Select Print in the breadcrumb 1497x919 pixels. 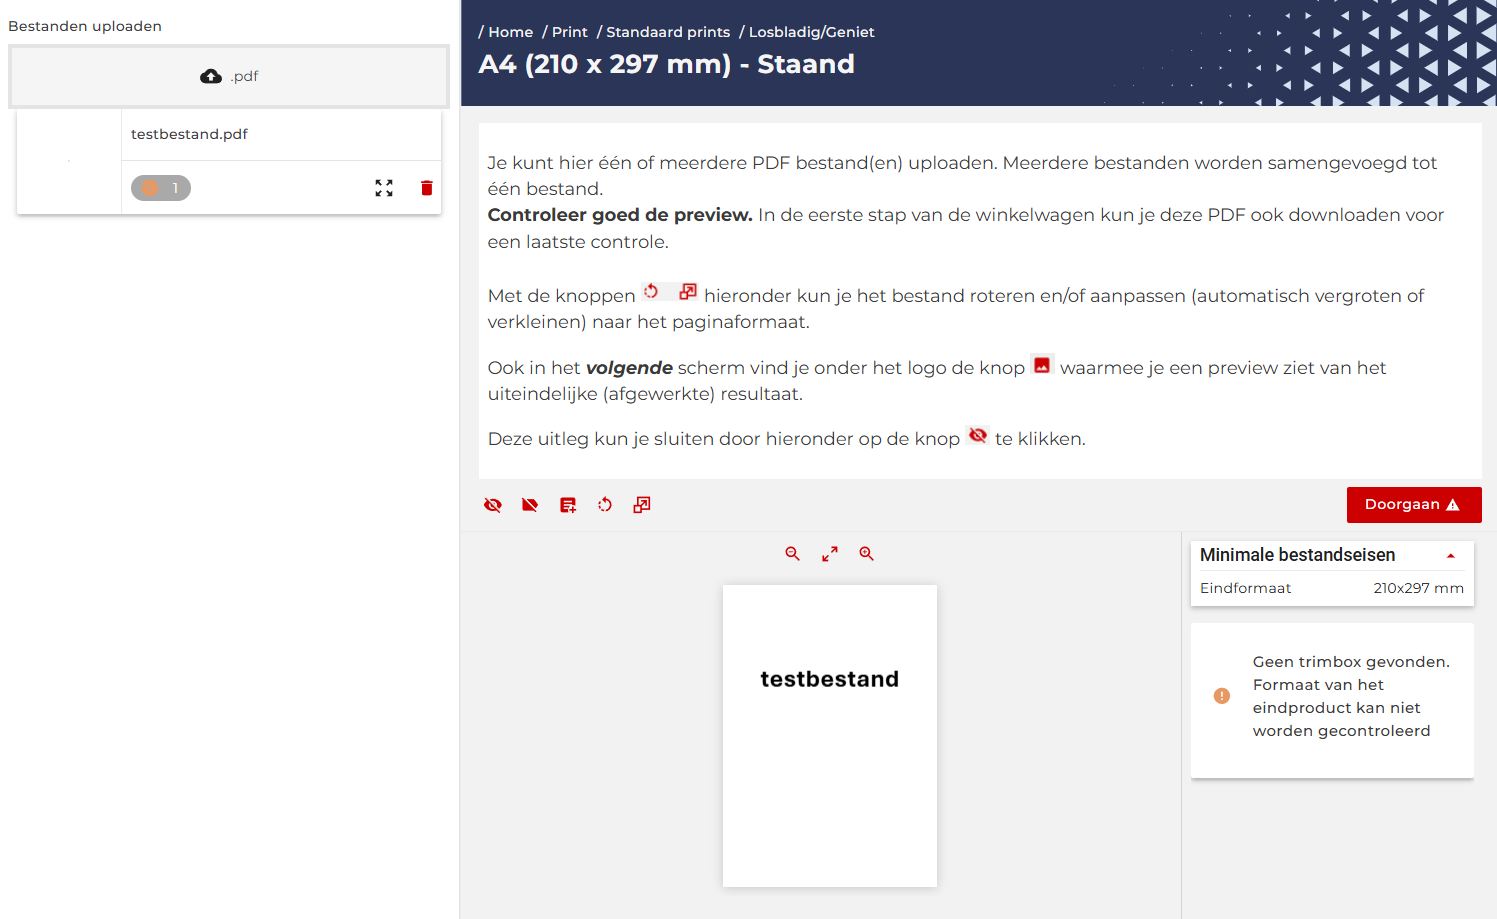click(569, 31)
